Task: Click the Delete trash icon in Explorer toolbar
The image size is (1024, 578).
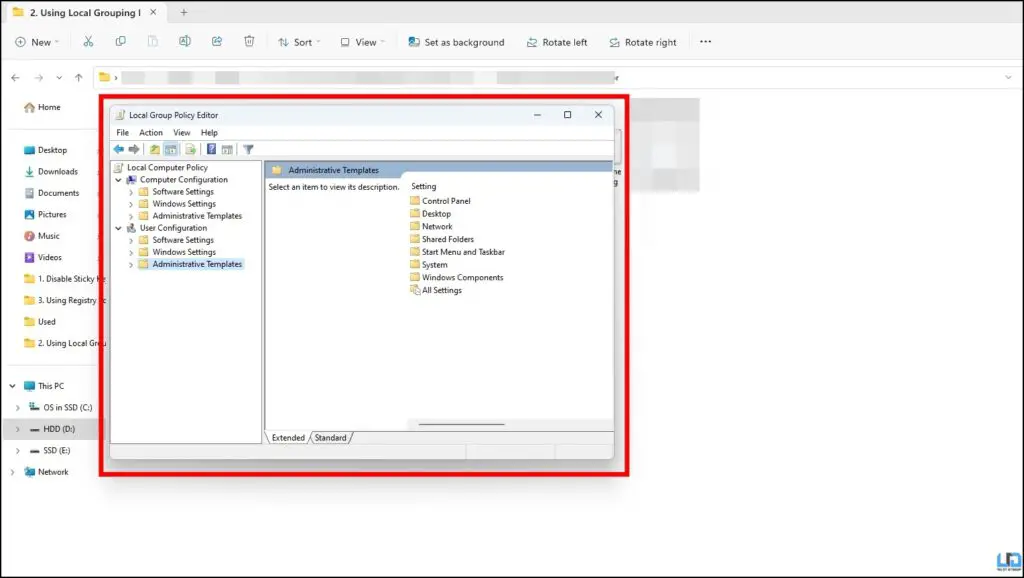Action: [249, 42]
